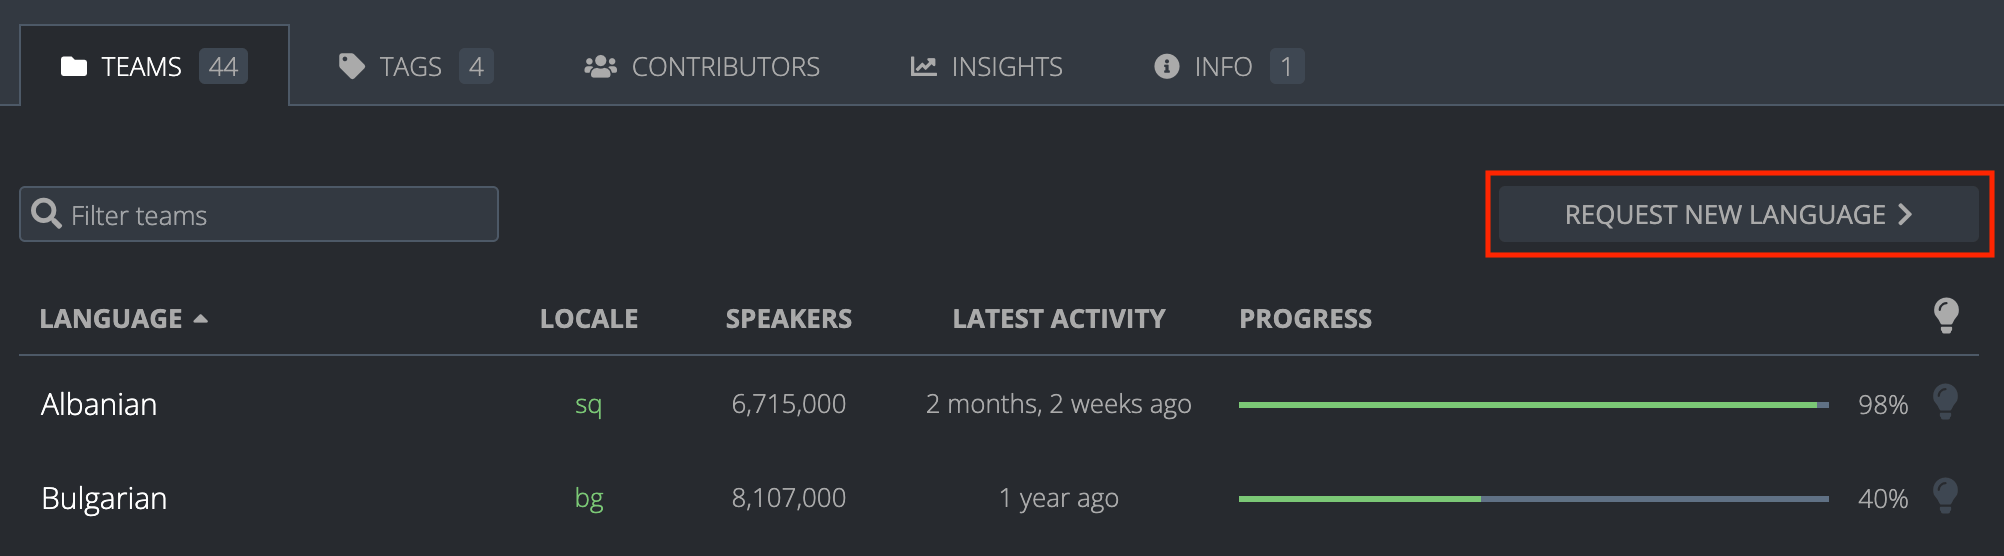
Task: Click the sq locale code
Action: click(x=588, y=404)
